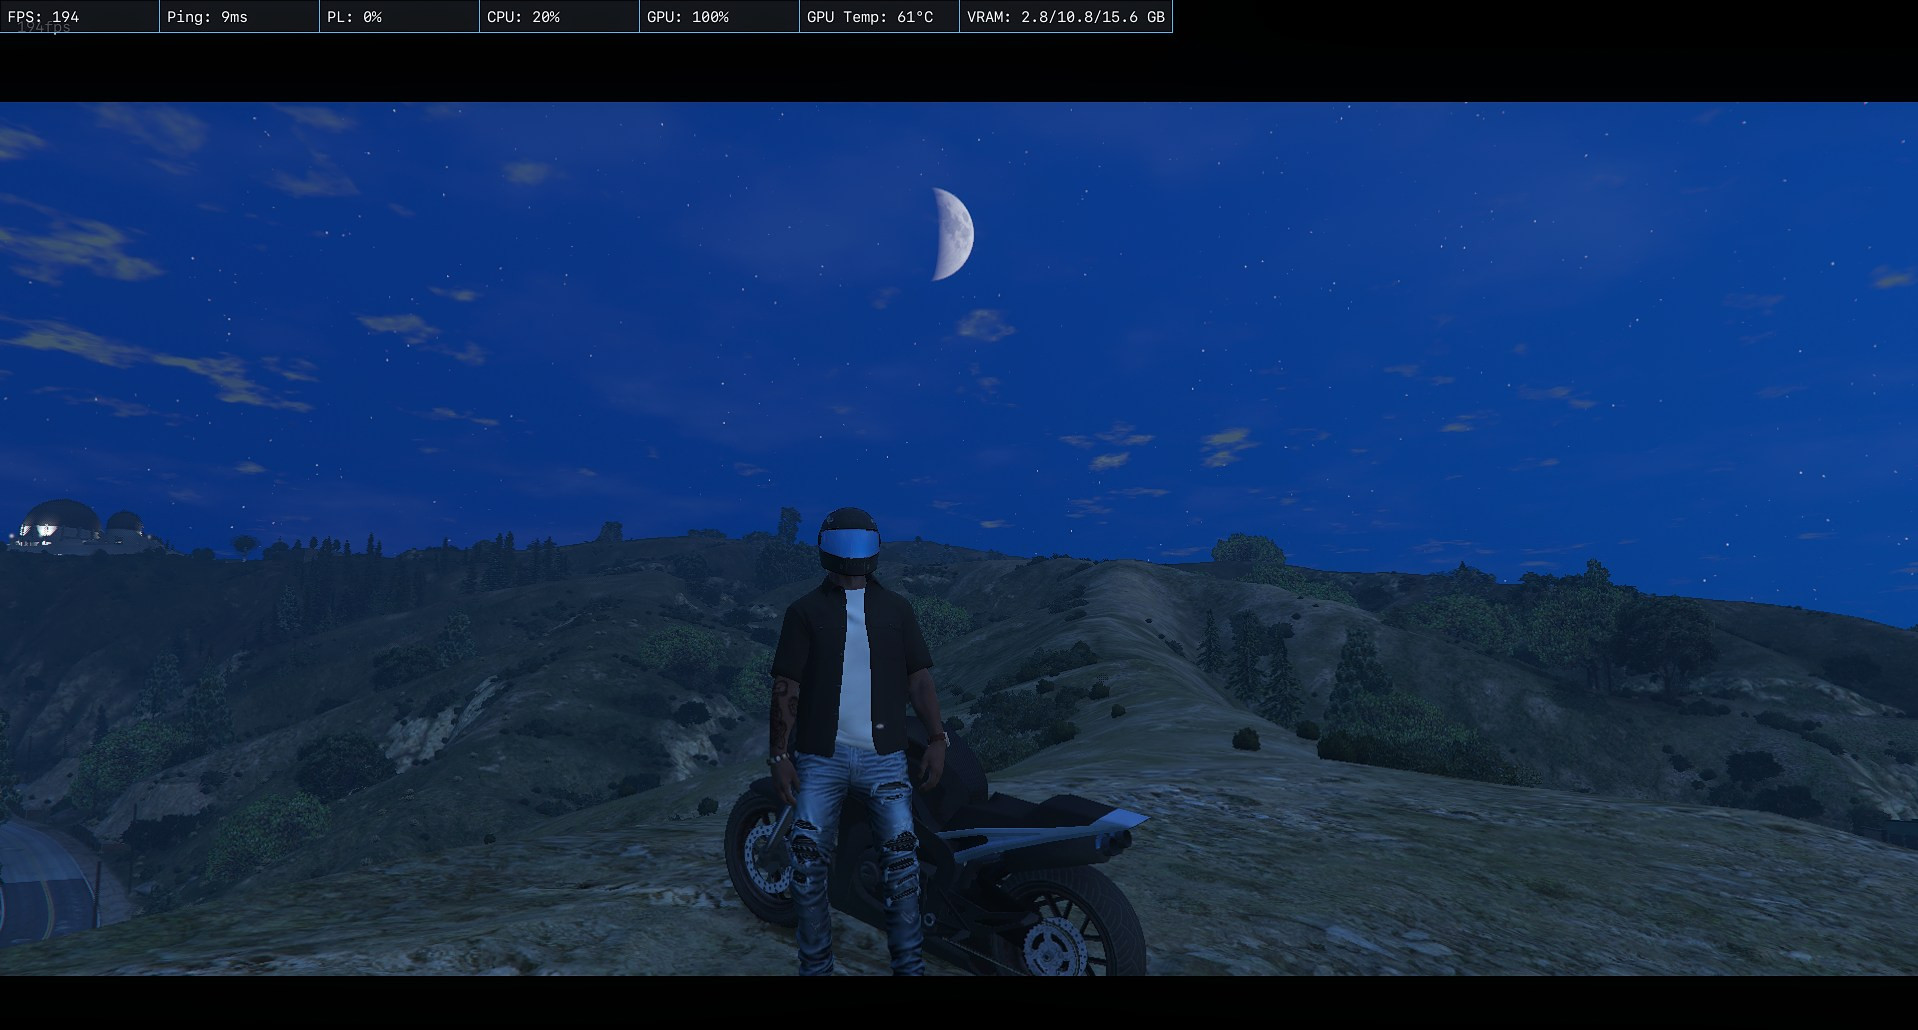This screenshot has width=1918, height=1030.
Task: Click the VRAM: 2.8/10.8/15.6 GB readout
Action: click(x=1065, y=17)
